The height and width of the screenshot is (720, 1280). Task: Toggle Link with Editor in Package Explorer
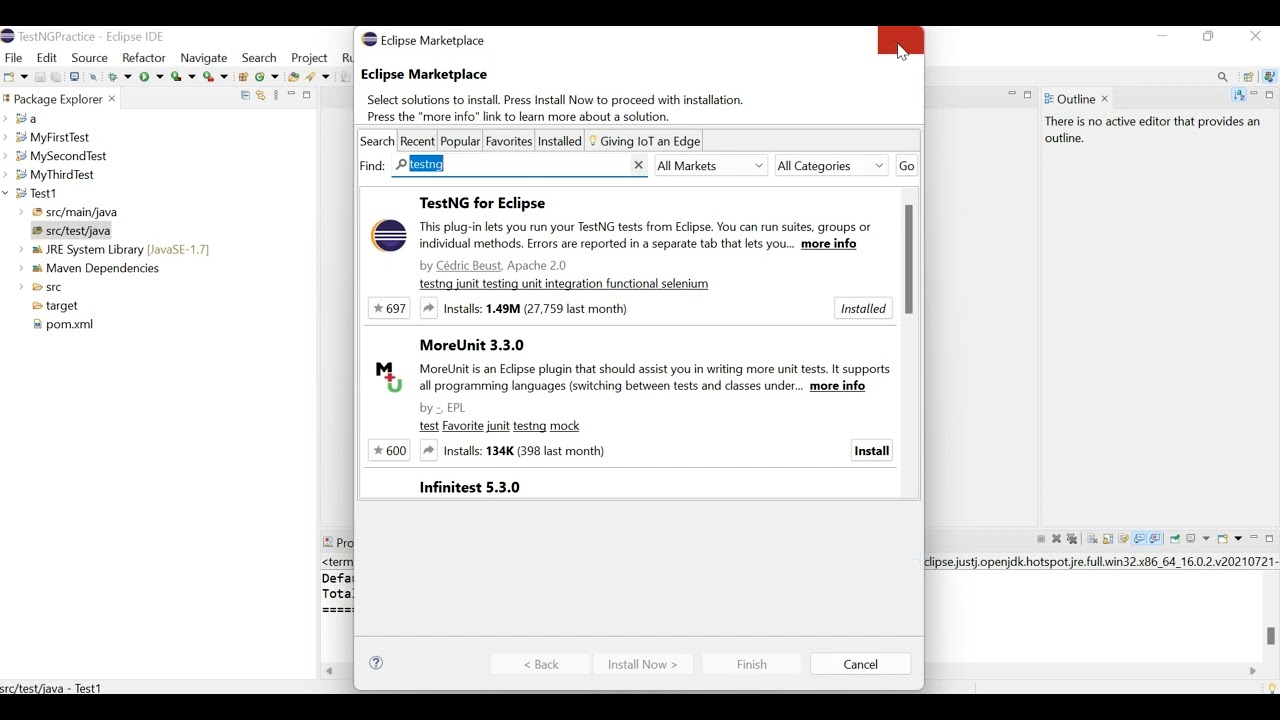point(261,95)
